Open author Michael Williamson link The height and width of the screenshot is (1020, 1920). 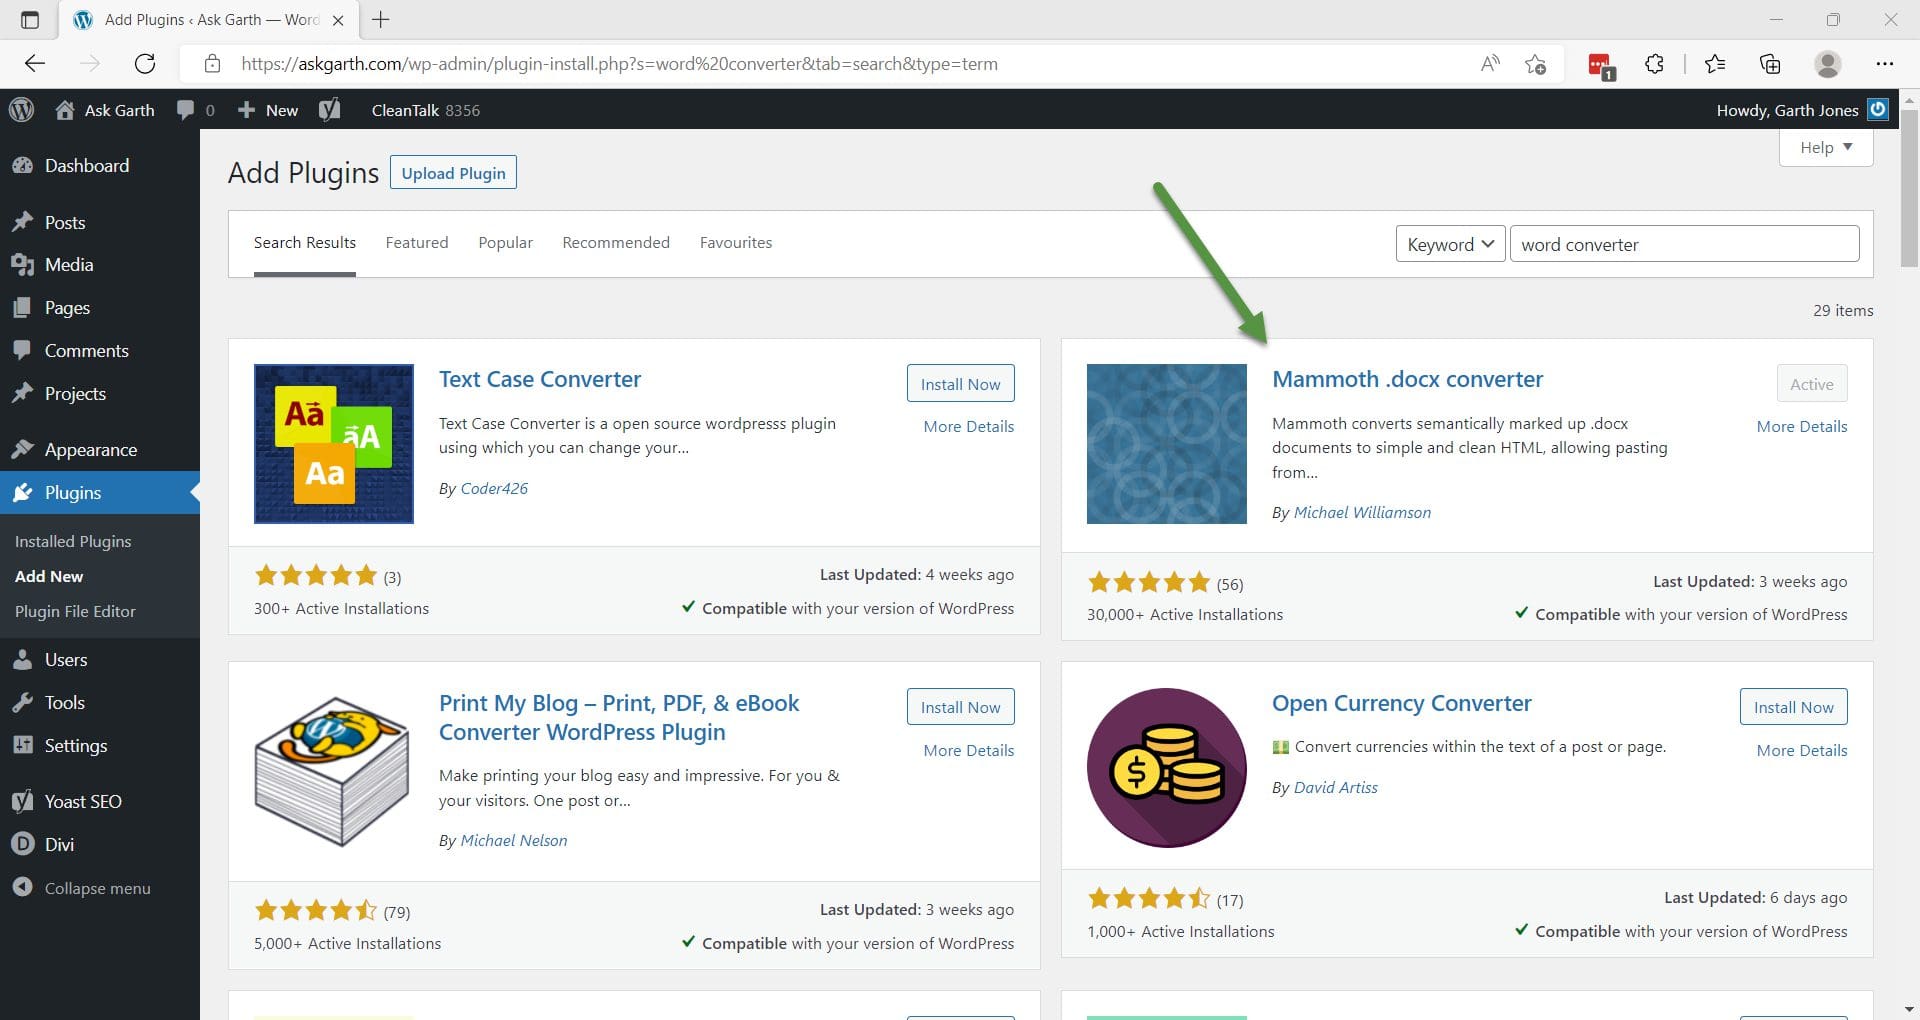pos(1362,512)
